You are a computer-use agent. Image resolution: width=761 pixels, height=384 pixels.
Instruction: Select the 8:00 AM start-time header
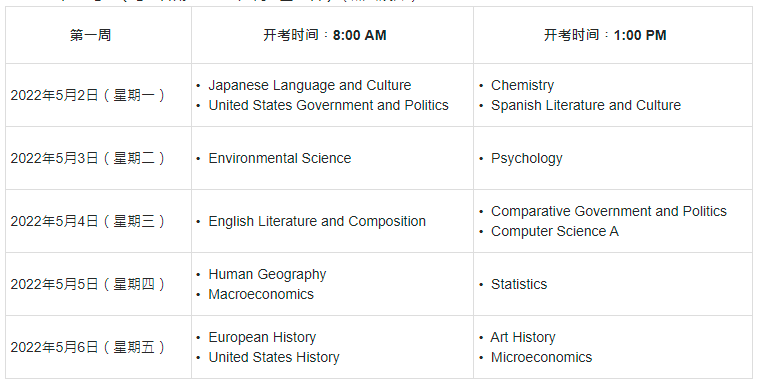coord(325,35)
